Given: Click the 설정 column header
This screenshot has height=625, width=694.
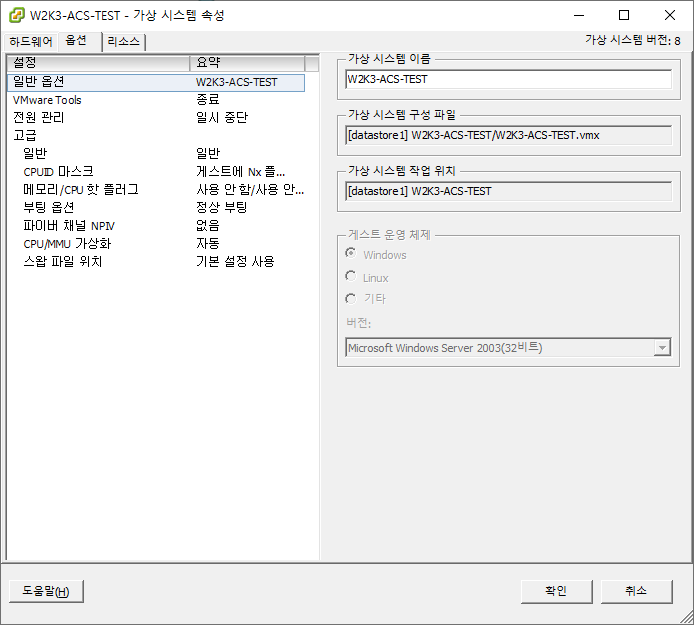Looking at the screenshot, I should (98, 63).
